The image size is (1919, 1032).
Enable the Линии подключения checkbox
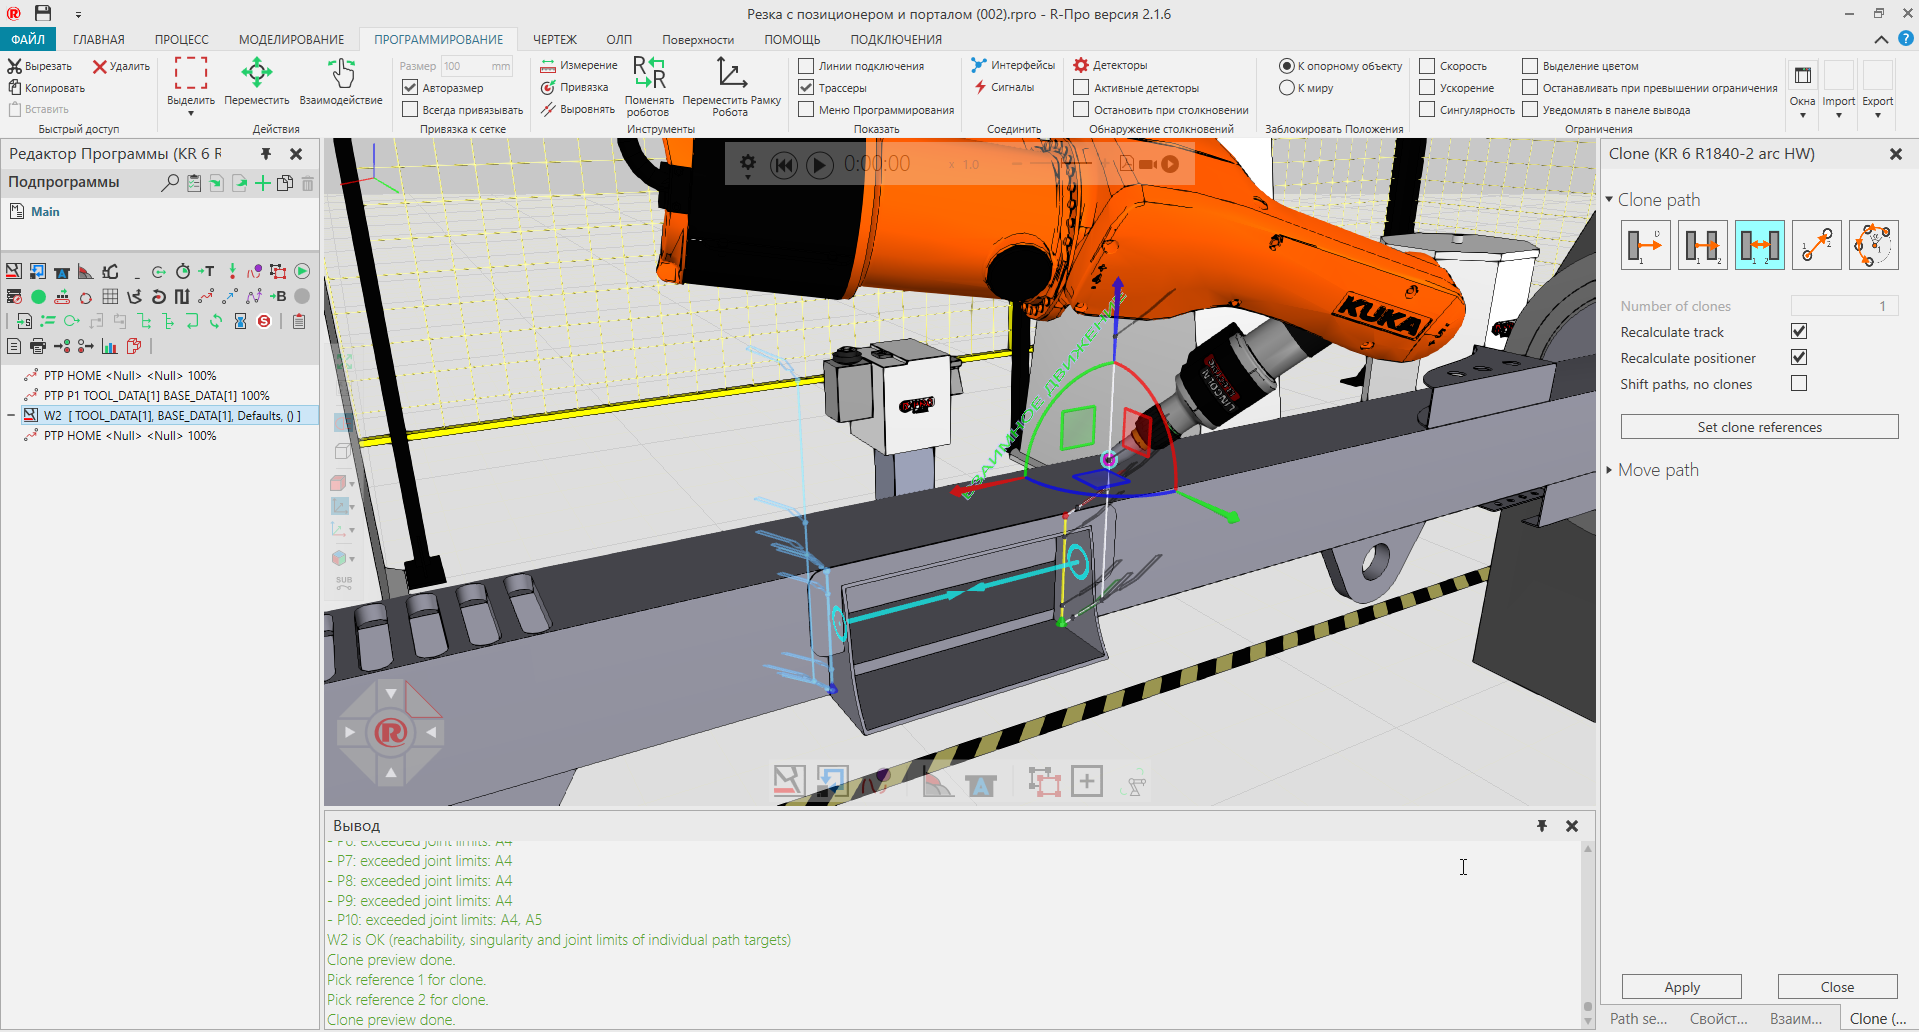[806, 66]
